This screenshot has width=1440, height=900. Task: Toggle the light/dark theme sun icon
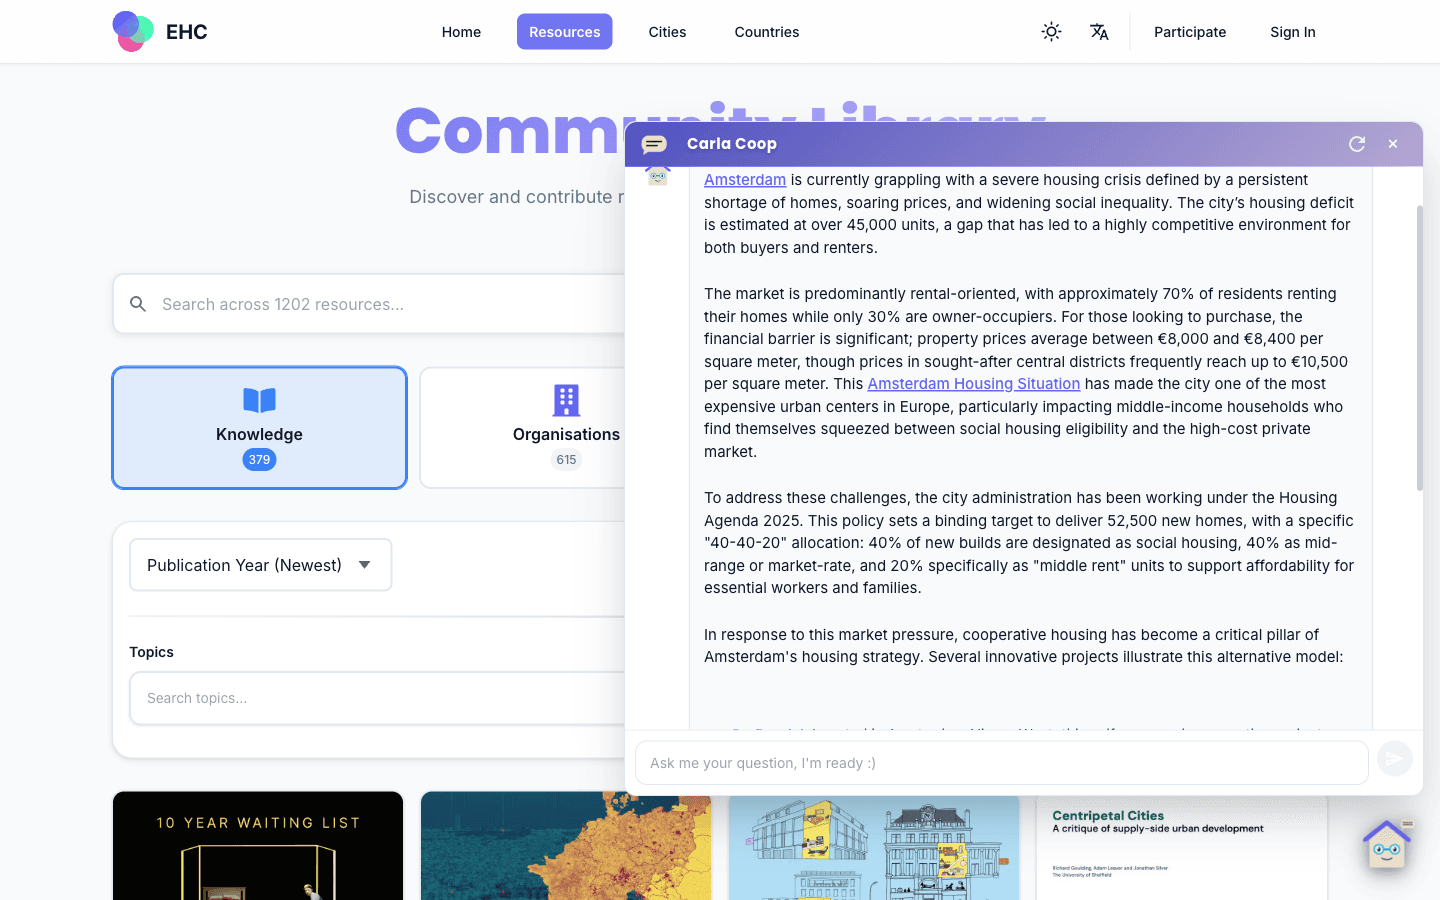pos(1051,31)
